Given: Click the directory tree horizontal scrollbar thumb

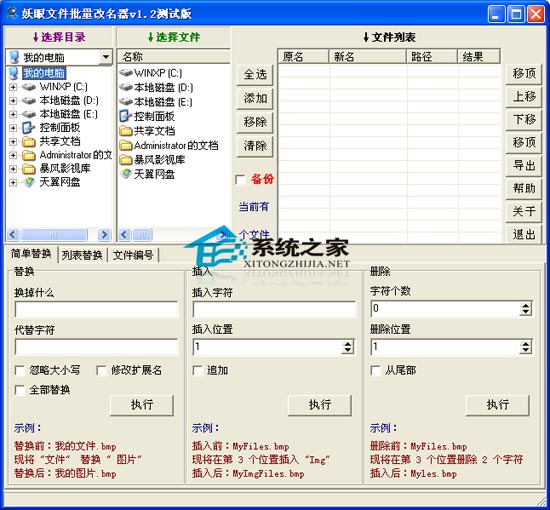Looking at the screenshot, I should click(x=54, y=235).
